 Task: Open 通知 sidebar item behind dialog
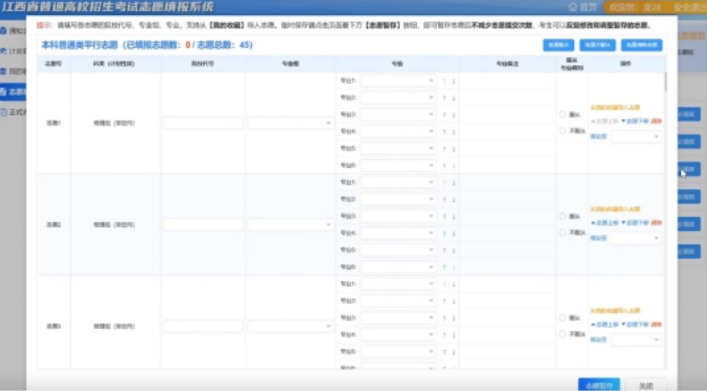coord(13,31)
